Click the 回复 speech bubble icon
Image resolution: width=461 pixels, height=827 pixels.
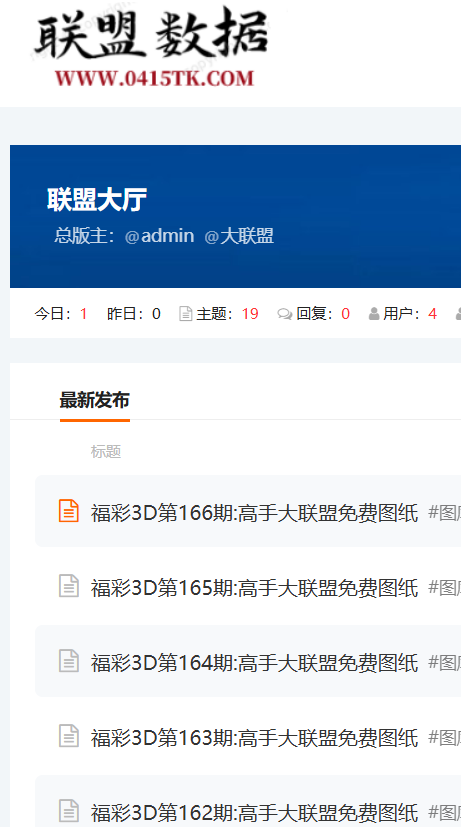[x=285, y=314]
